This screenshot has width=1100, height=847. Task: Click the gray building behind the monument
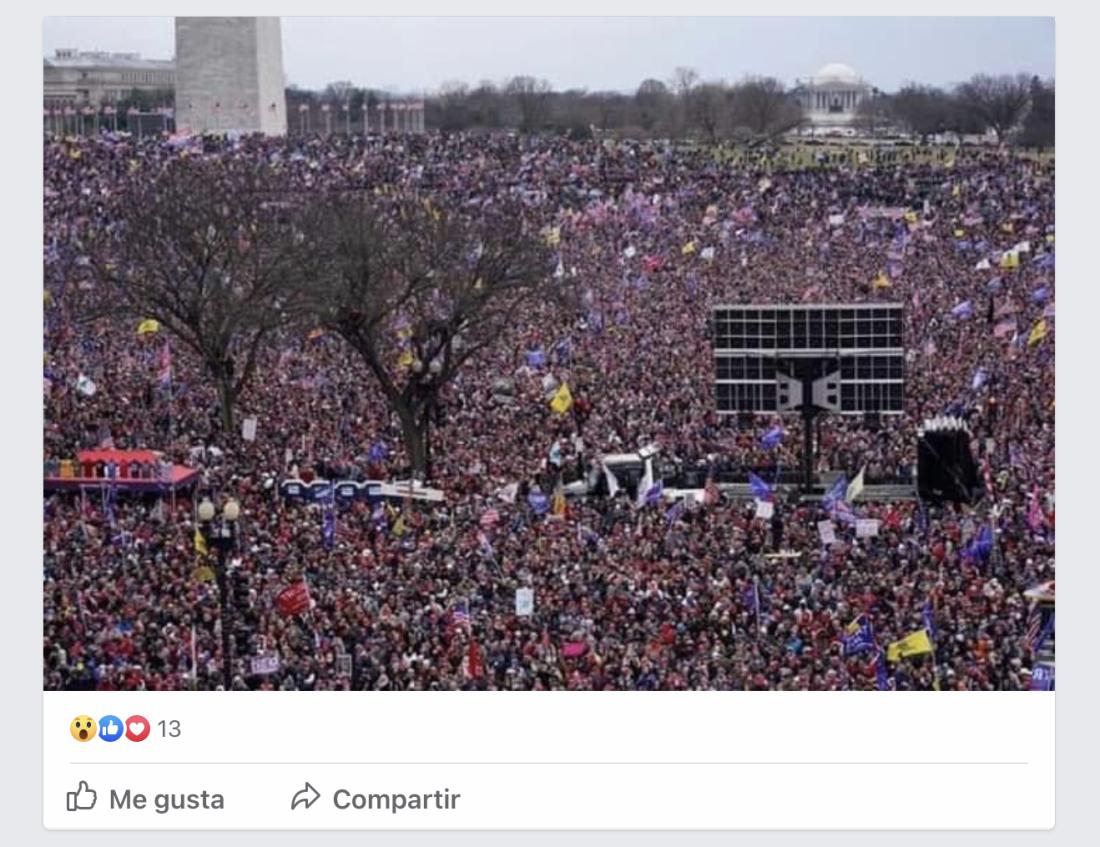[109, 79]
